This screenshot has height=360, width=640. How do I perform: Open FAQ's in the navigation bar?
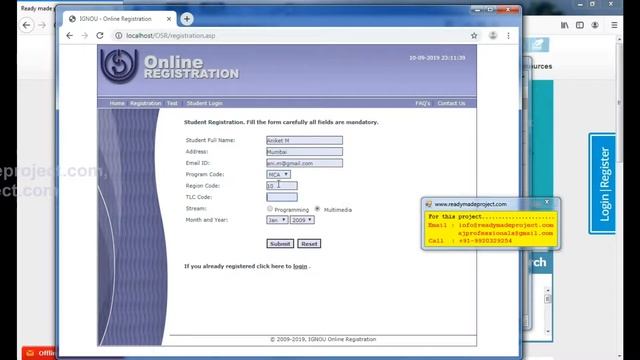point(422,103)
